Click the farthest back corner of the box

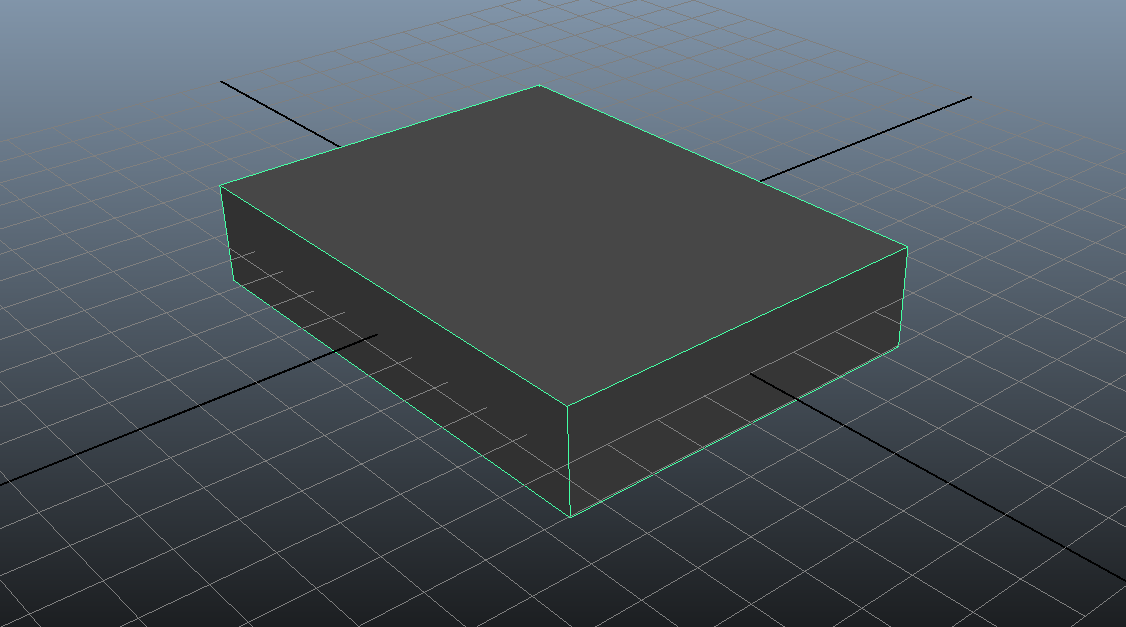(539, 86)
